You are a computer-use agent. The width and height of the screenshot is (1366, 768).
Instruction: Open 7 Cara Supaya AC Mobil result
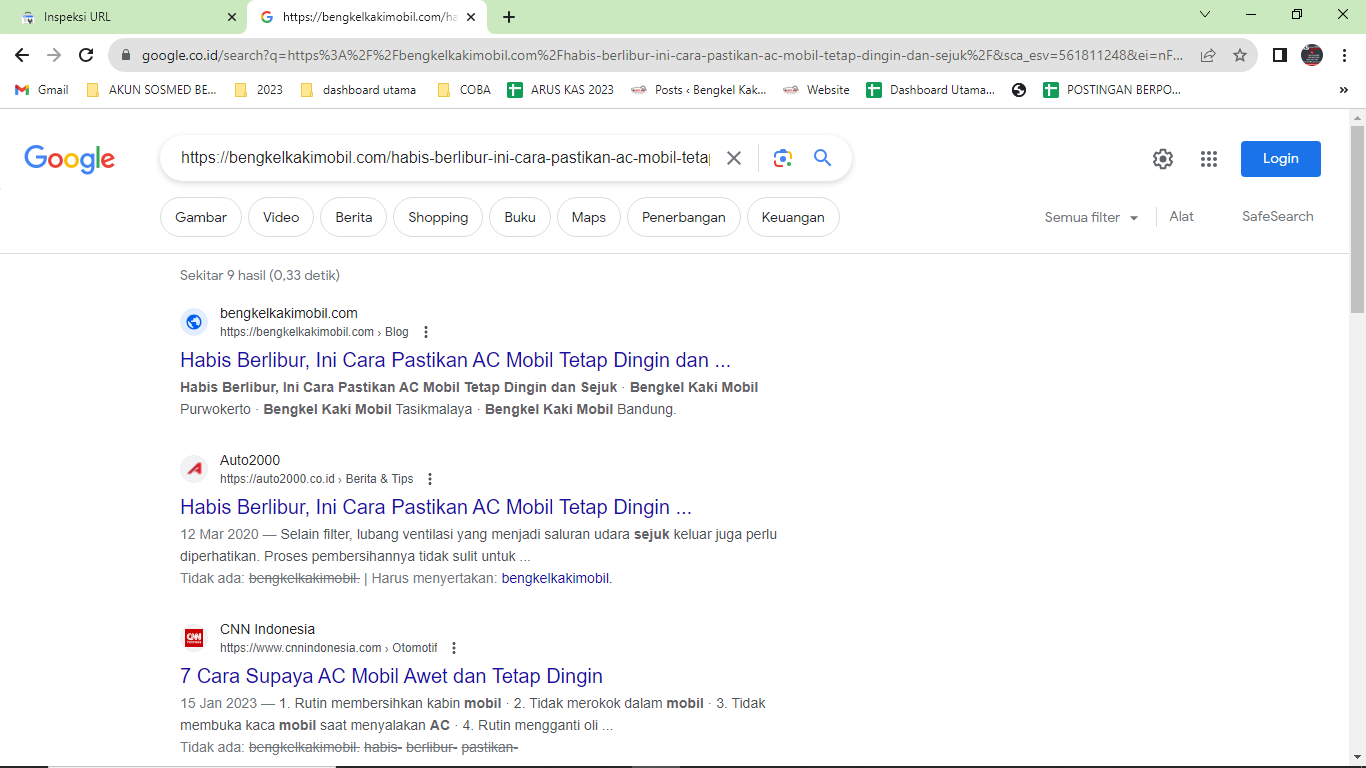coord(391,676)
